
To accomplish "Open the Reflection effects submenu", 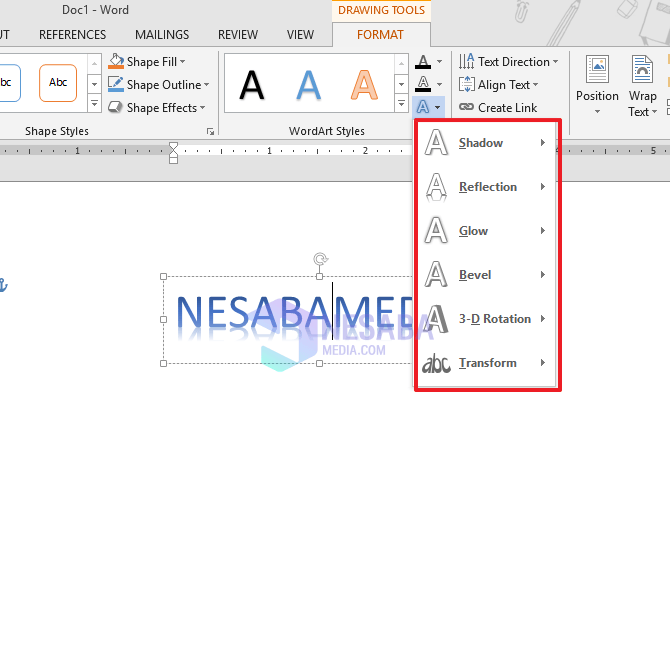I will 486,187.
